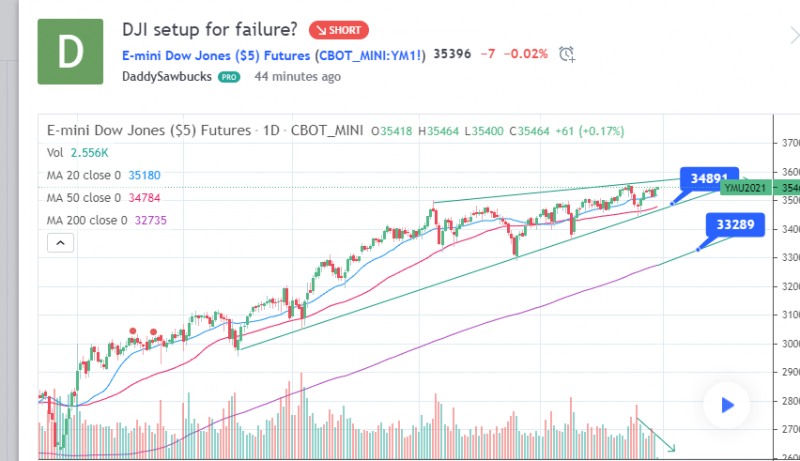Open the E-mini Dow Jones Futures symbol link

pos(275,54)
